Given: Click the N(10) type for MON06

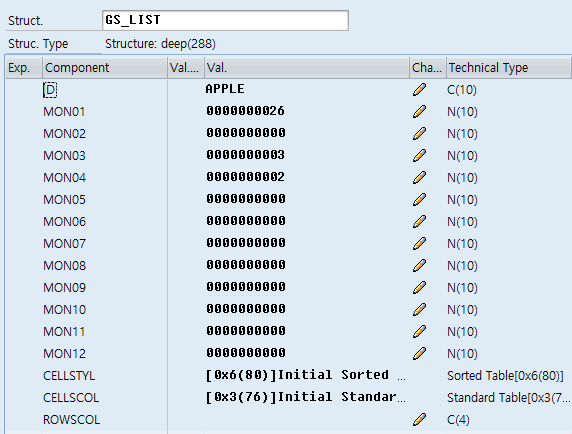Looking at the screenshot, I should point(462,222).
